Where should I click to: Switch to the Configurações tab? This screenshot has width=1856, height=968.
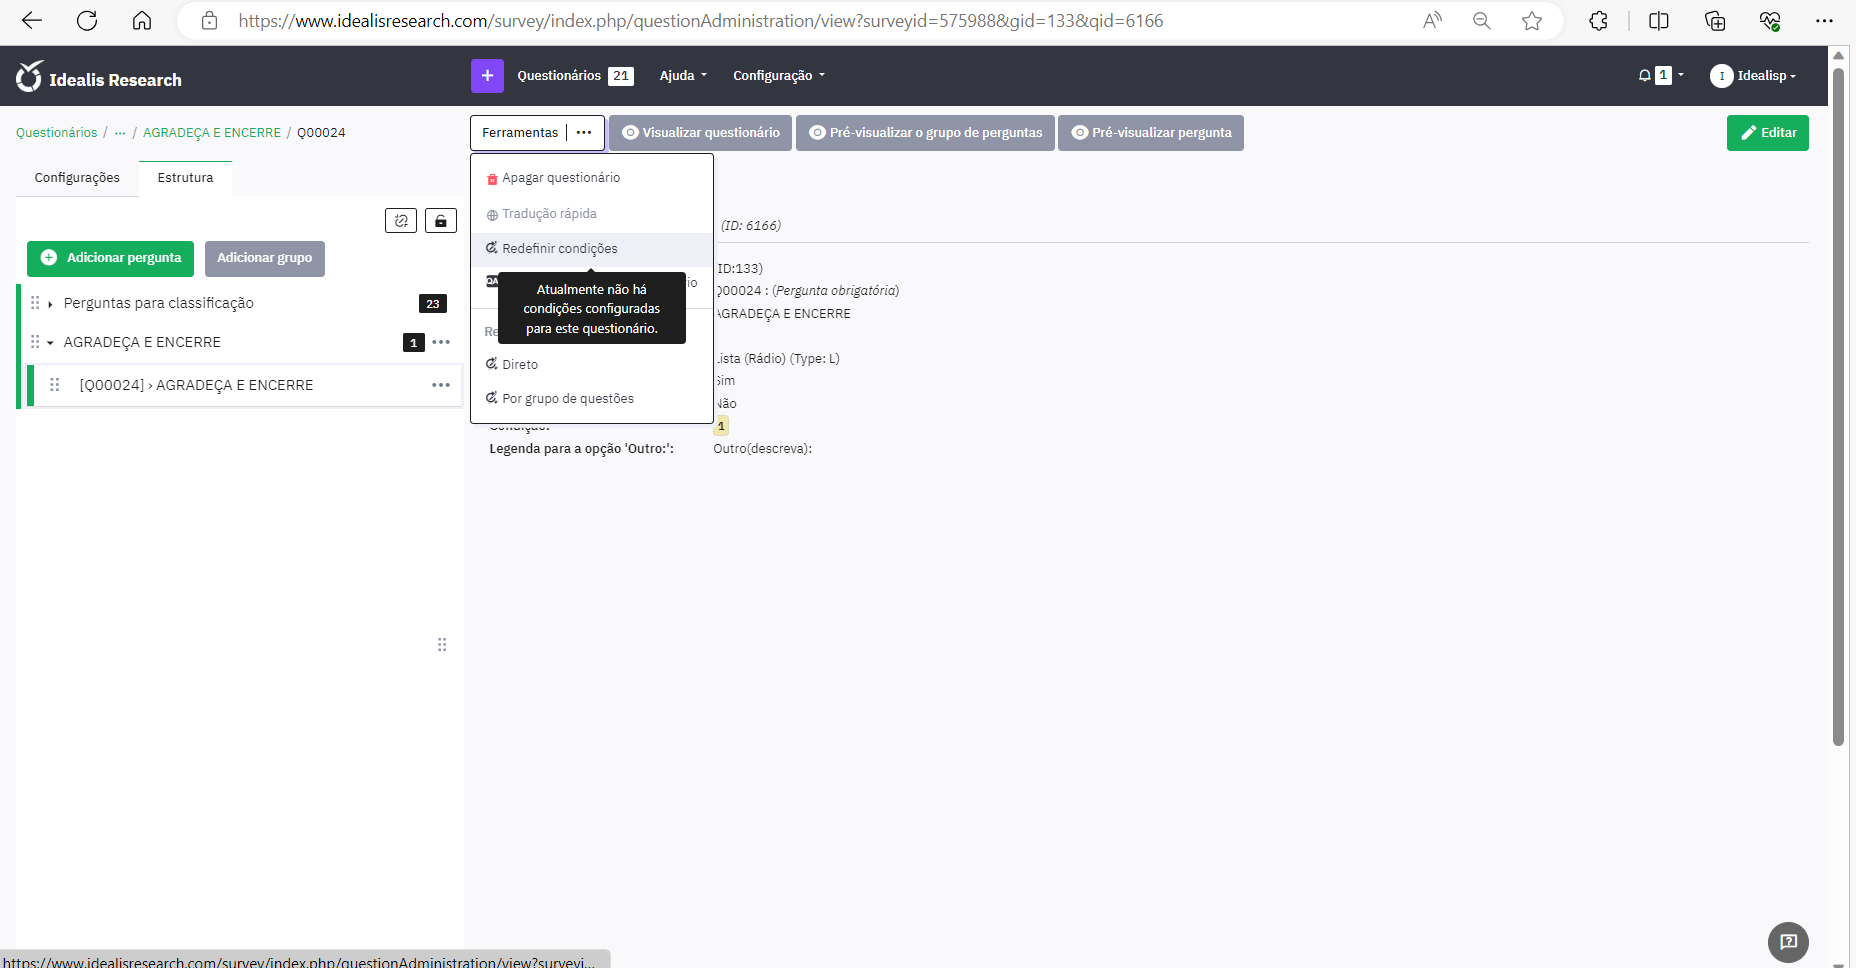tap(77, 178)
